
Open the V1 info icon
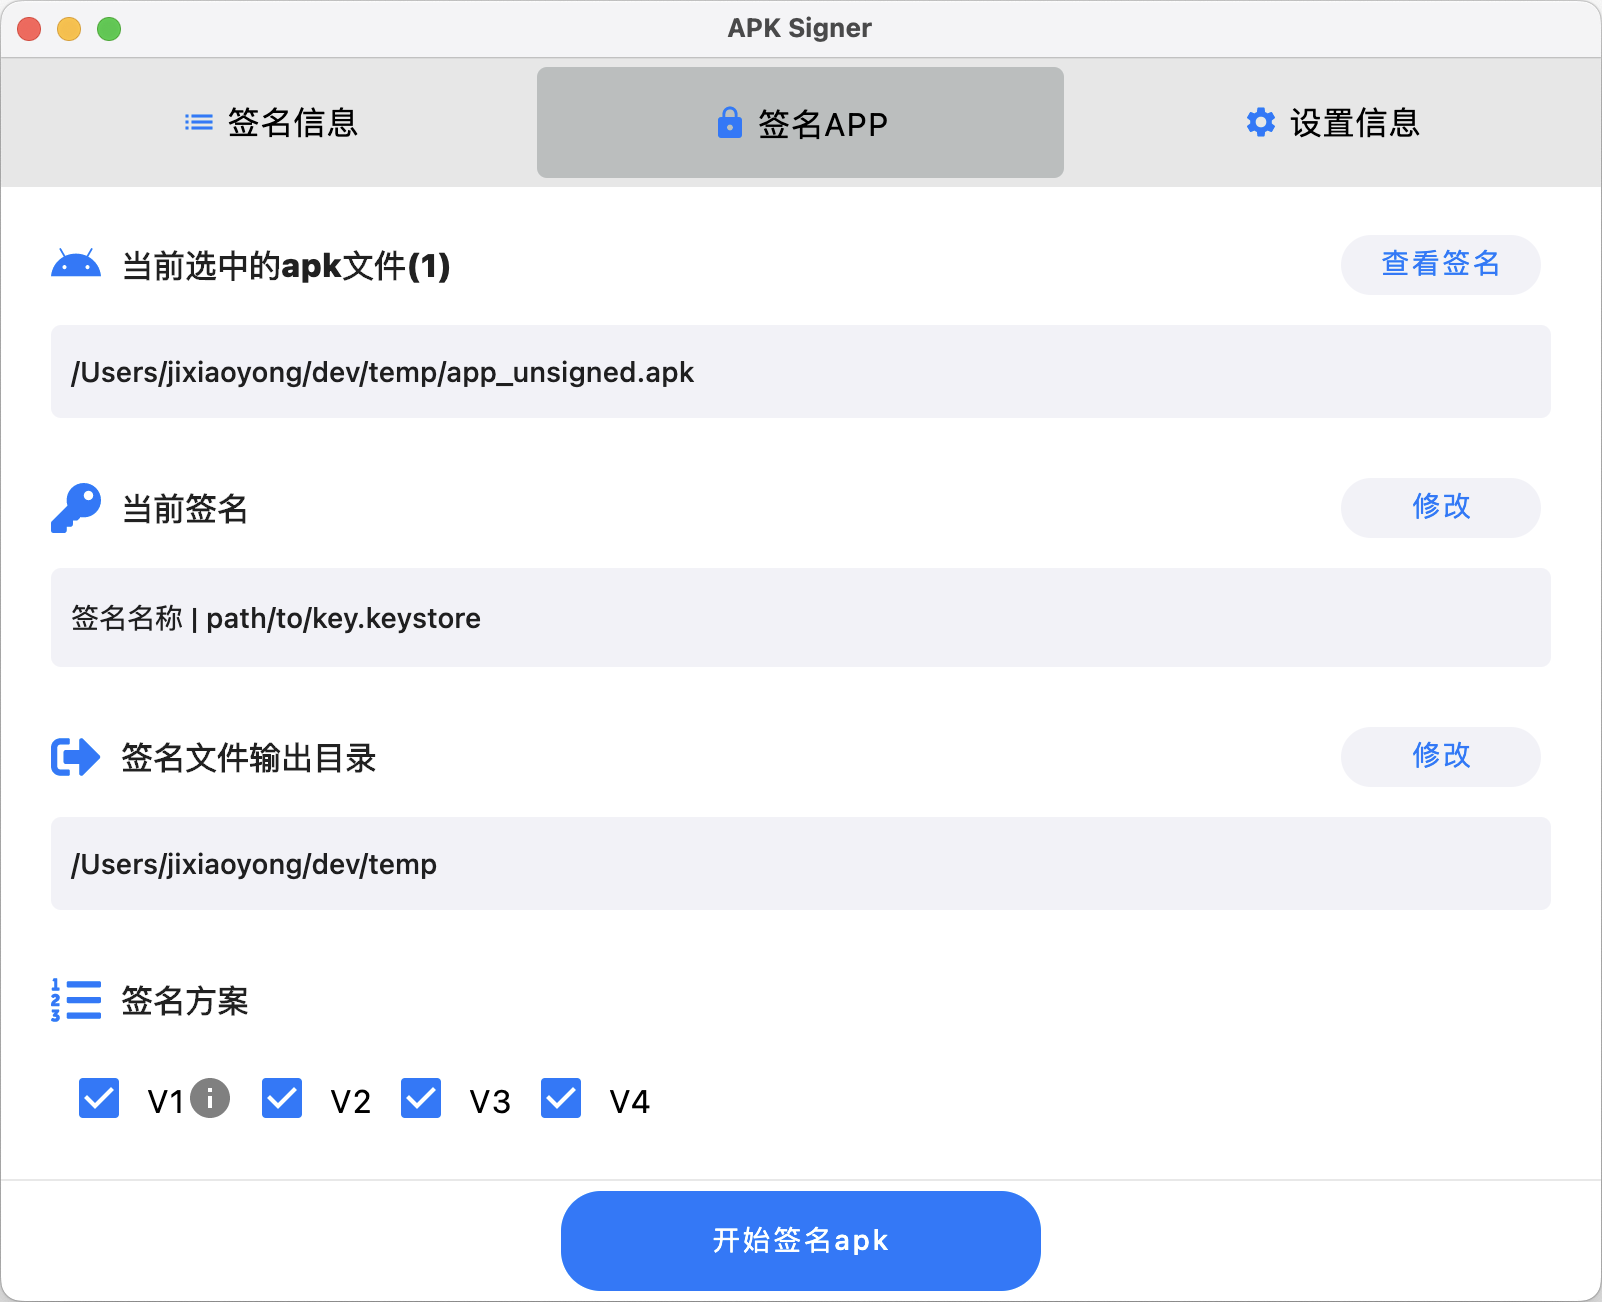click(210, 1098)
